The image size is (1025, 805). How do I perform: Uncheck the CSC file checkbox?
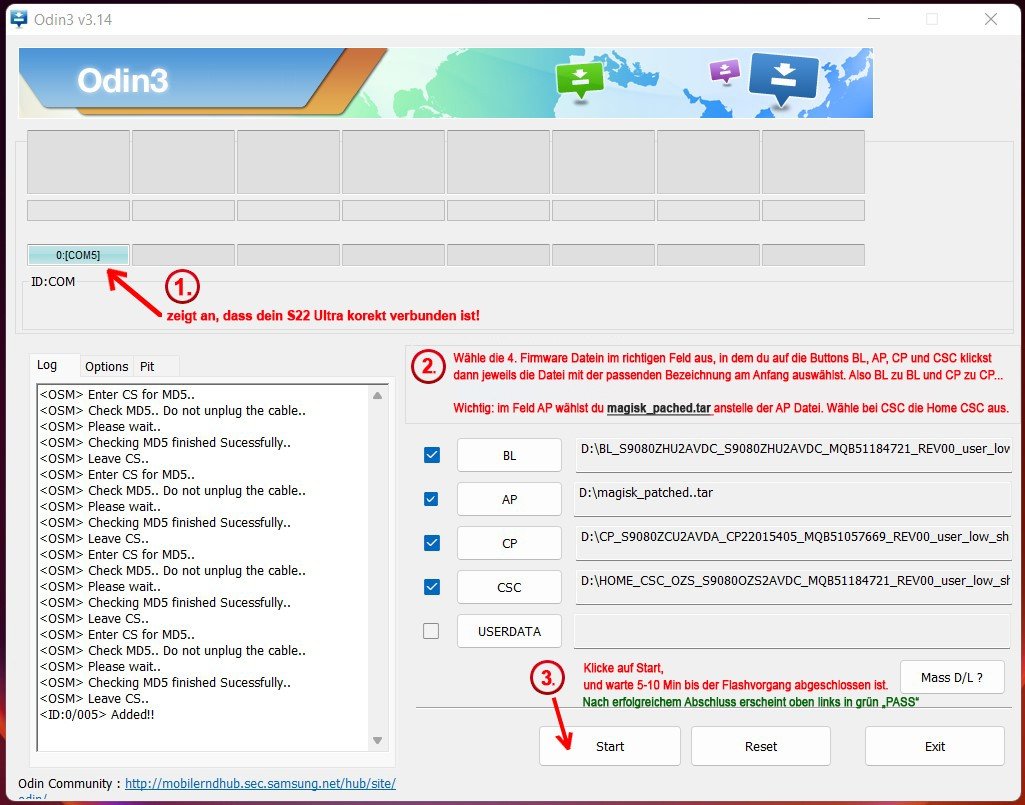coord(431,587)
